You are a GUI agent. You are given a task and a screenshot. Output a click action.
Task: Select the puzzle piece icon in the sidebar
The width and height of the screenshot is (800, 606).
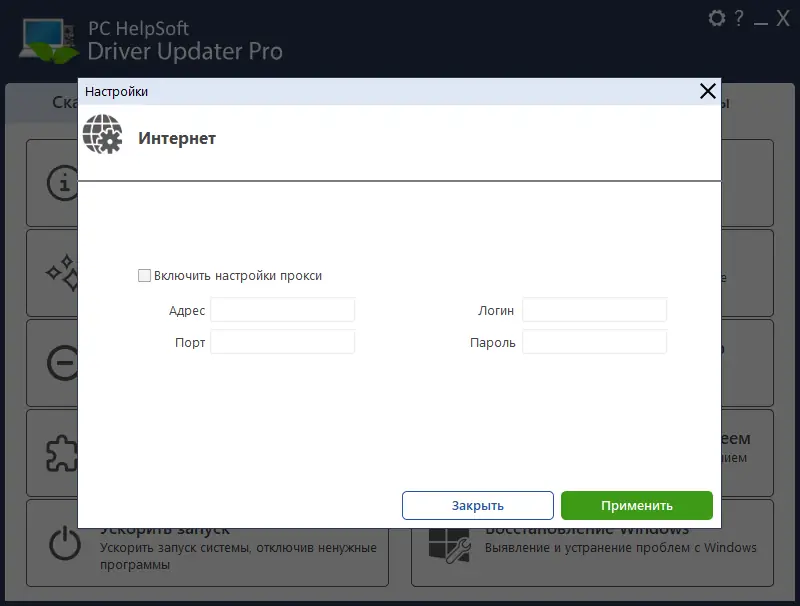[63, 452]
